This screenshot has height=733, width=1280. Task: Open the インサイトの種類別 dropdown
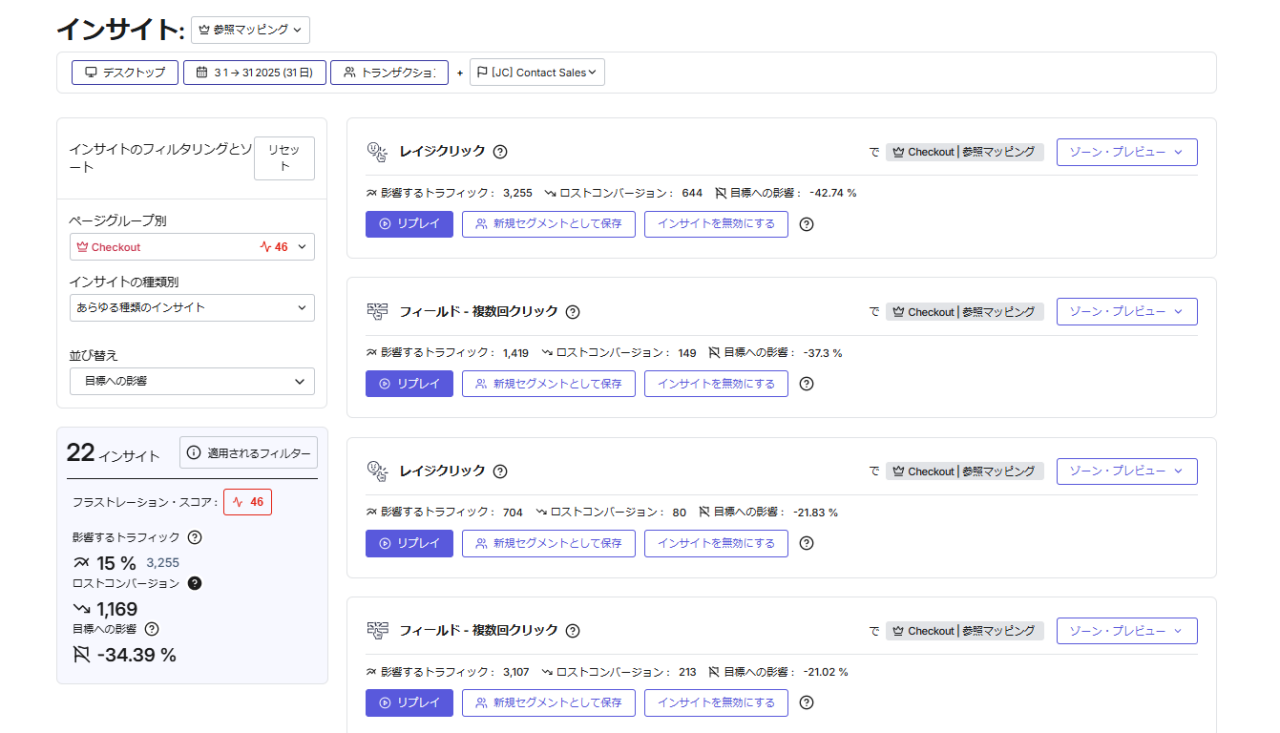(192, 308)
